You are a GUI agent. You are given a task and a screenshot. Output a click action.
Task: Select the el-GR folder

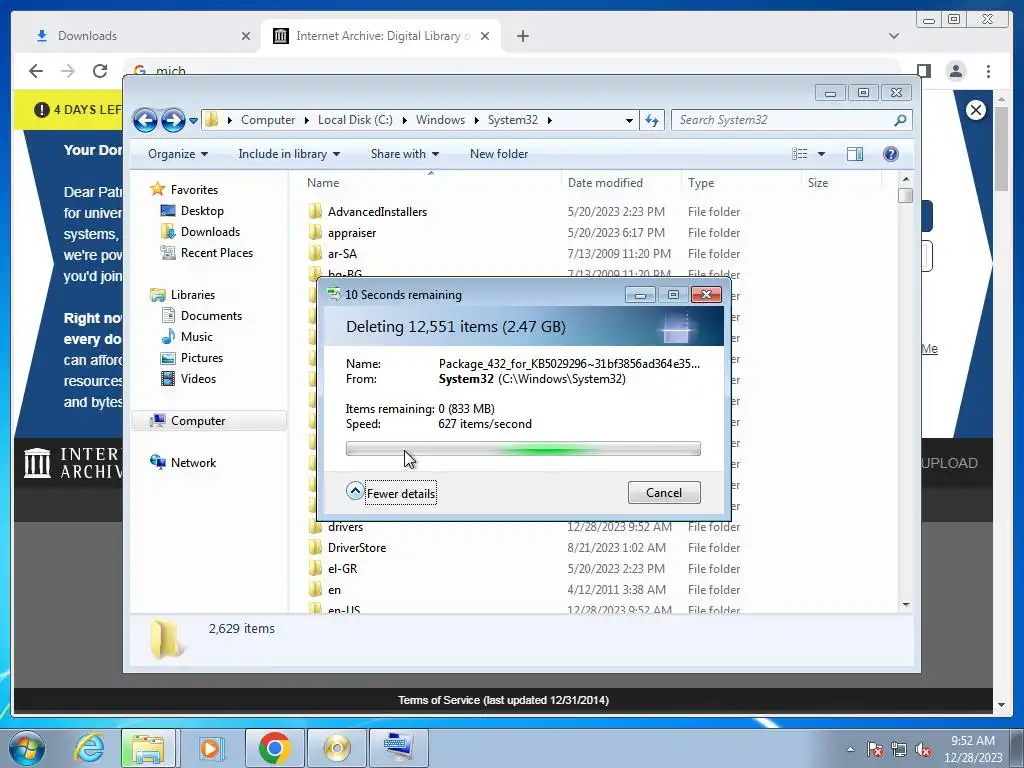342,569
